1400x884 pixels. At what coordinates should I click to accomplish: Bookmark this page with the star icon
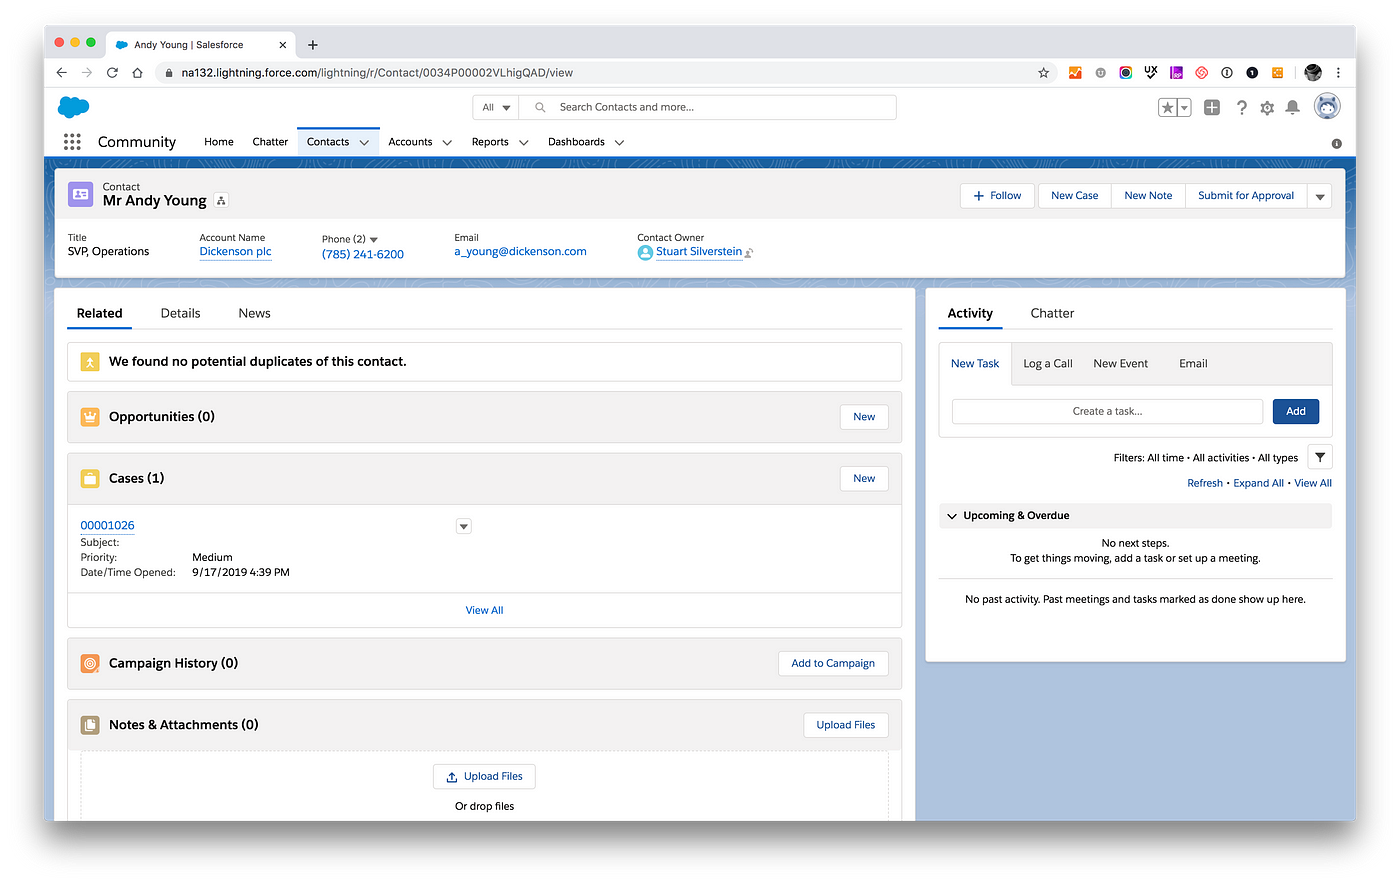[1043, 73]
